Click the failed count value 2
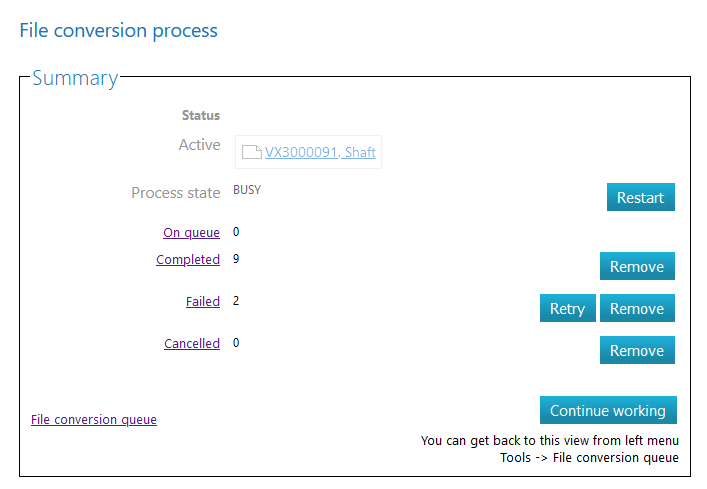Image resolution: width=707 pixels, height=489 pixels. [x=236, y=300]
